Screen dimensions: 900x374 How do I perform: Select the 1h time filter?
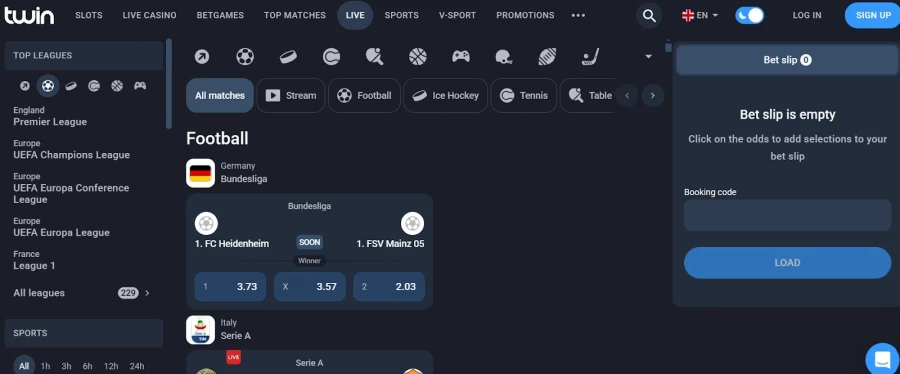tap(45, 366)
